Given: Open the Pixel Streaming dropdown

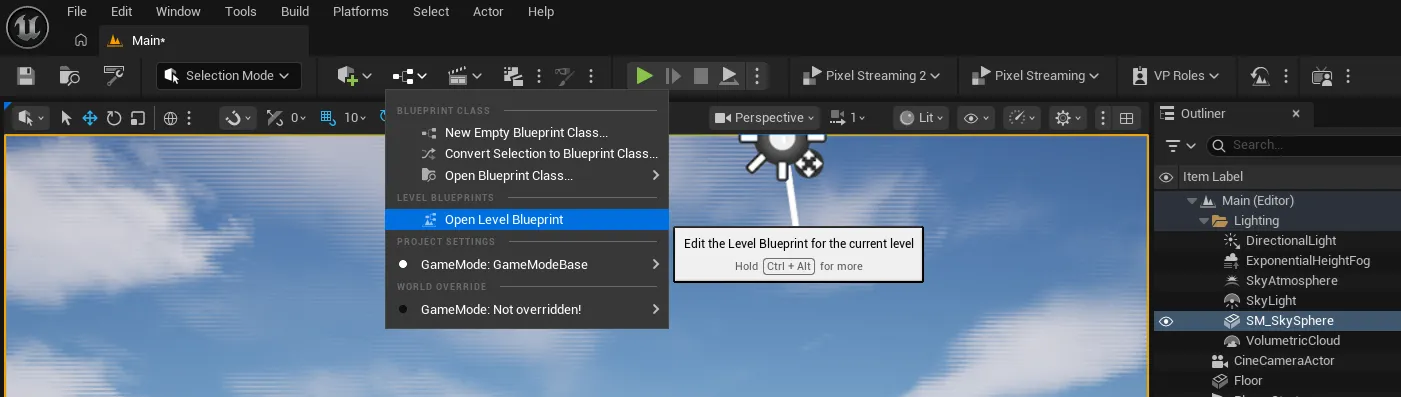Looking at the screenshot, I should (1035, 75).
